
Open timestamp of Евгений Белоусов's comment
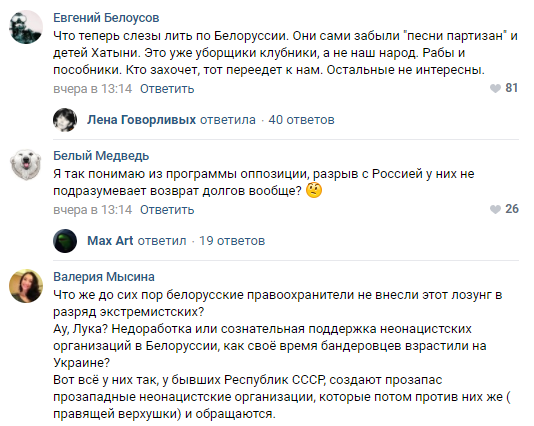[93, 89]
